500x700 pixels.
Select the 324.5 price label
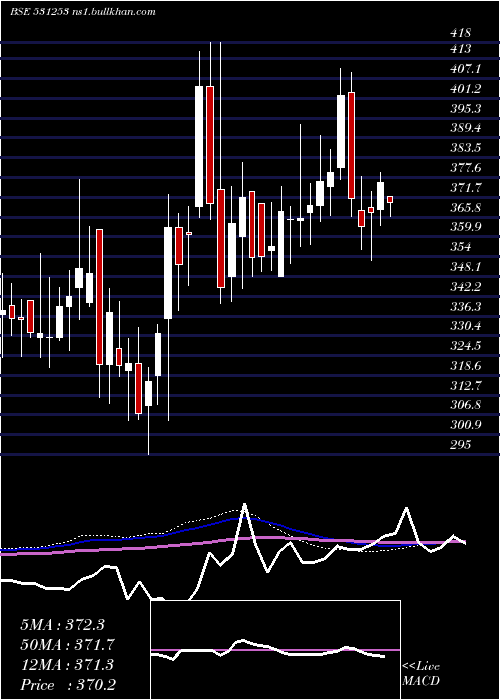coord(465,346)
